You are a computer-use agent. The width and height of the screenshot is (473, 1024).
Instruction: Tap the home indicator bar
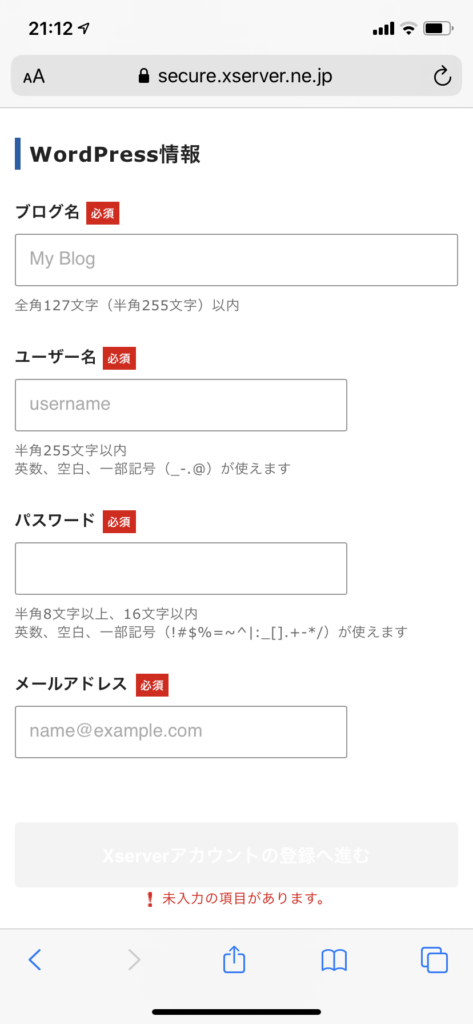[x=236, y=1012]
